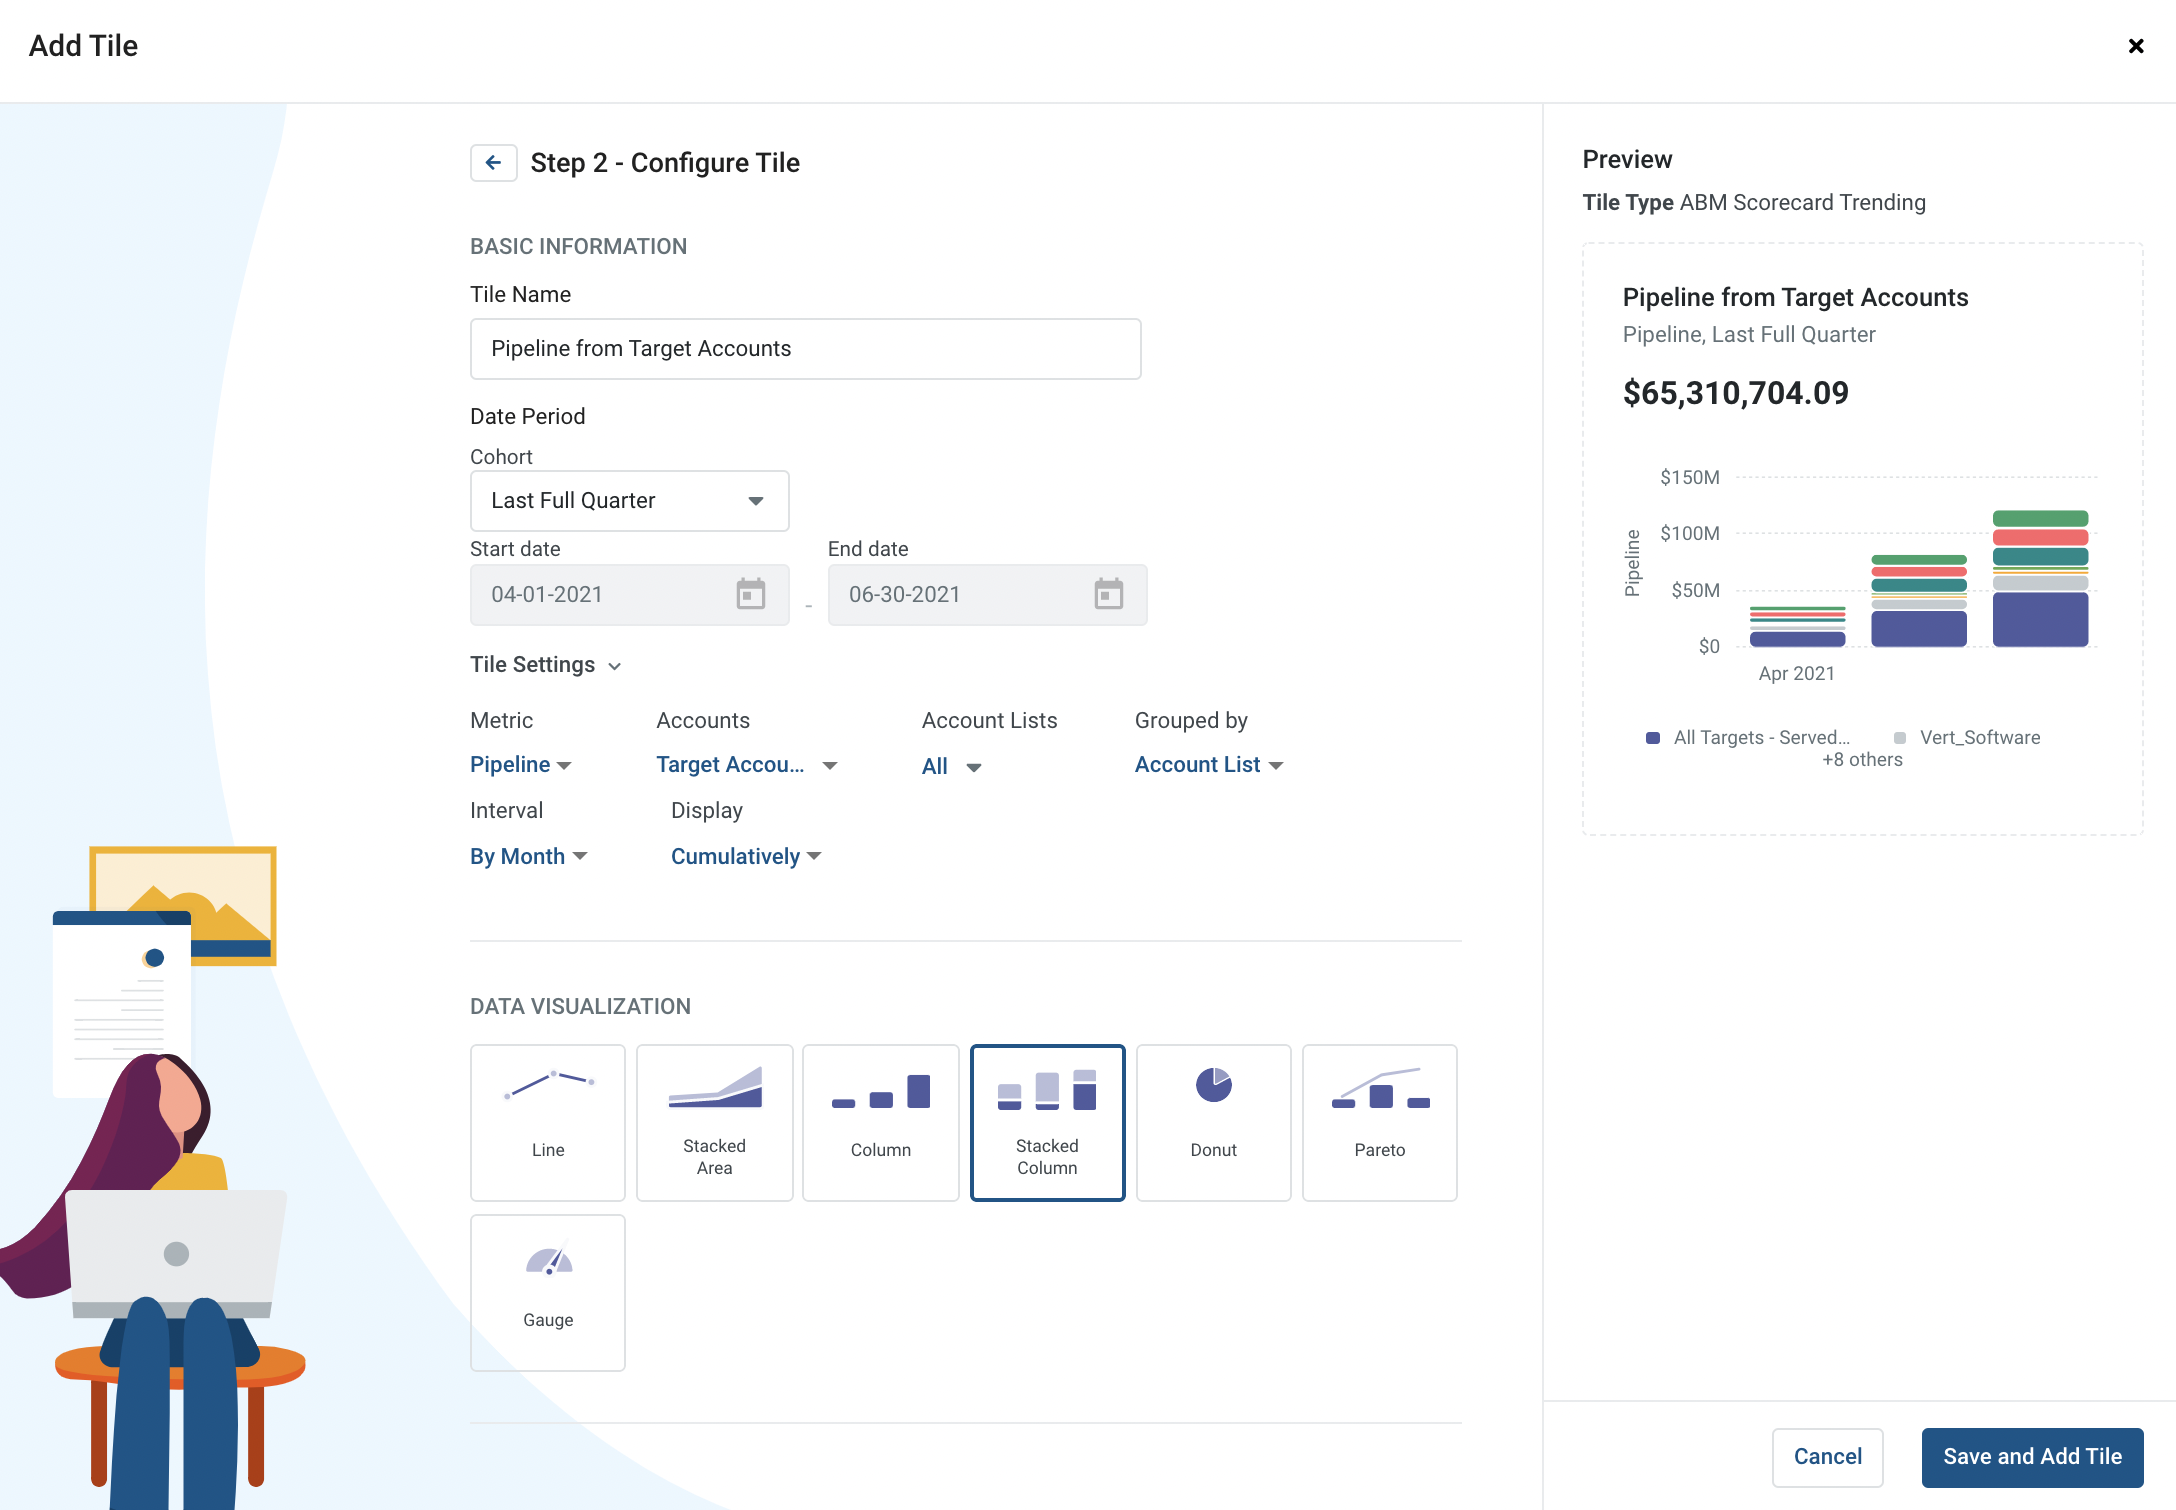
Task: Select the Line chart visualization
Action: pos(548,1123)
